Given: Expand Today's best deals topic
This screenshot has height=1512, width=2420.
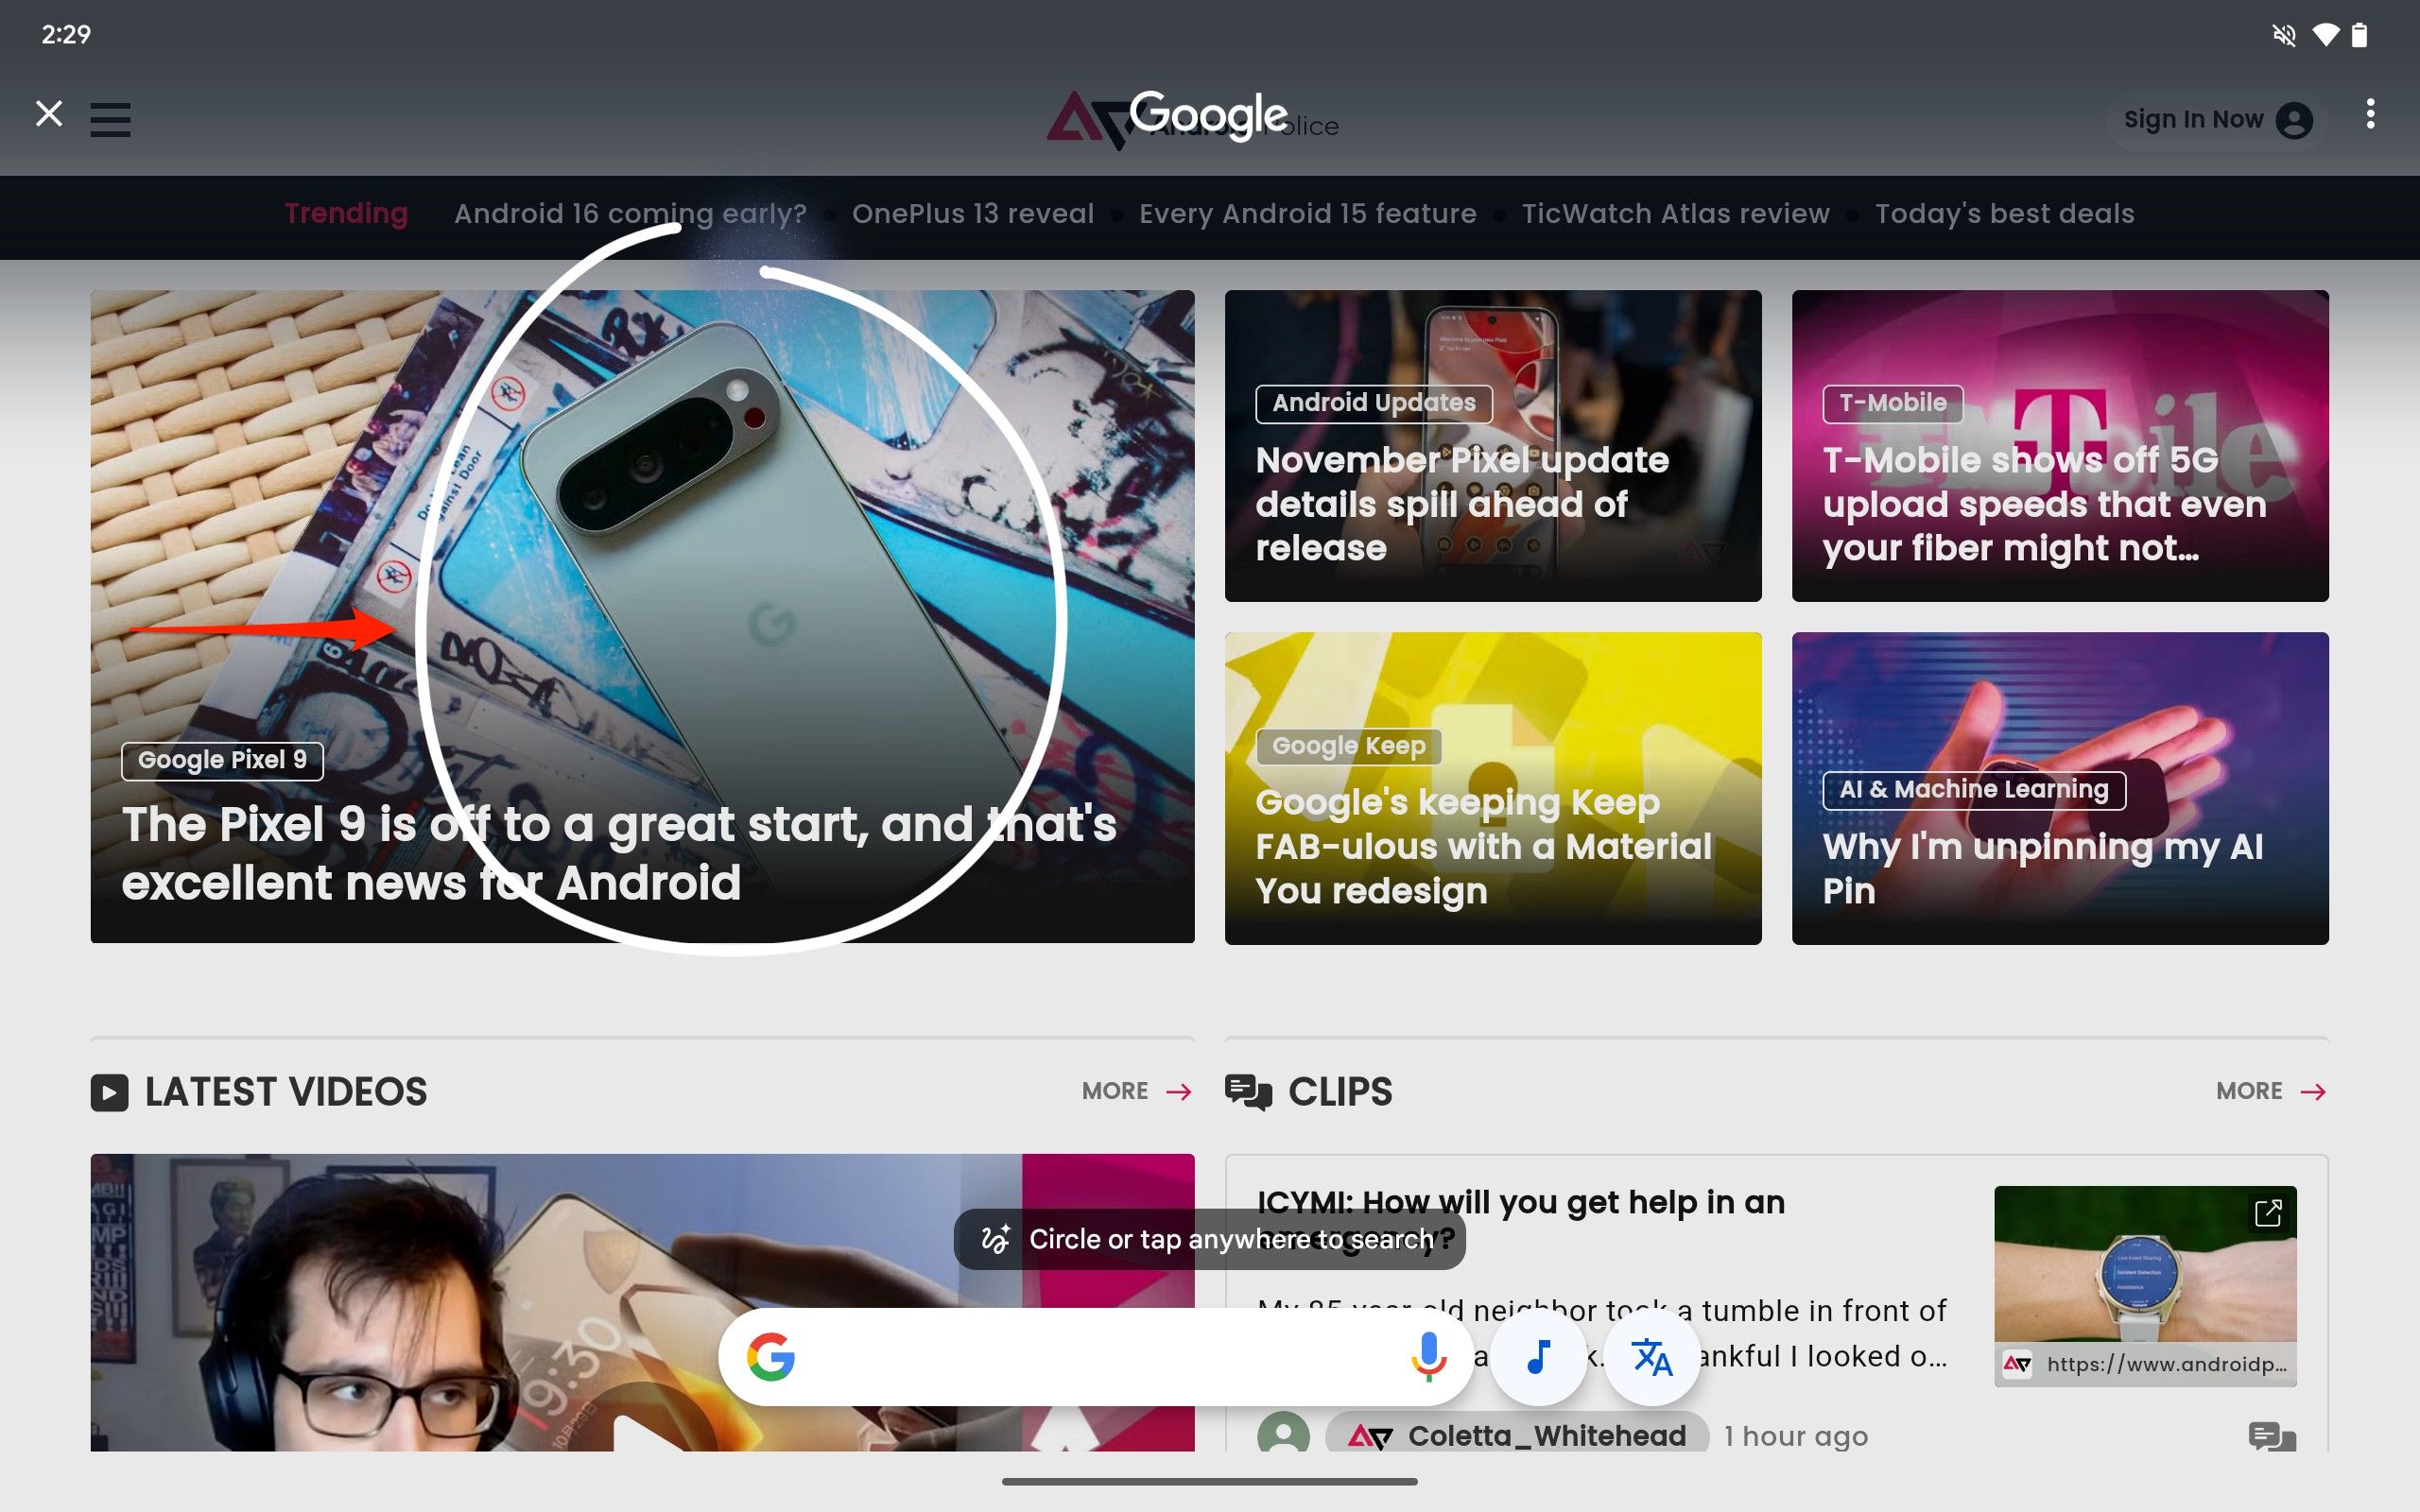Looking at the screenshot, I should click(2005, 215).
